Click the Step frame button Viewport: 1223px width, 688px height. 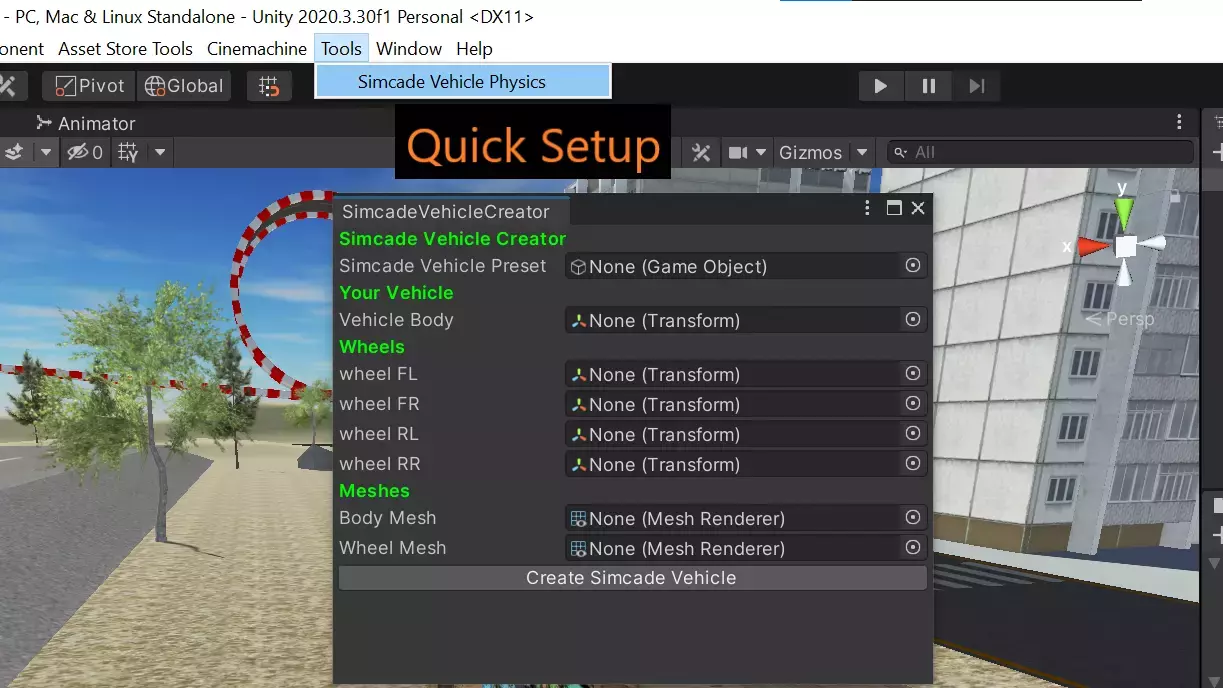977,86
